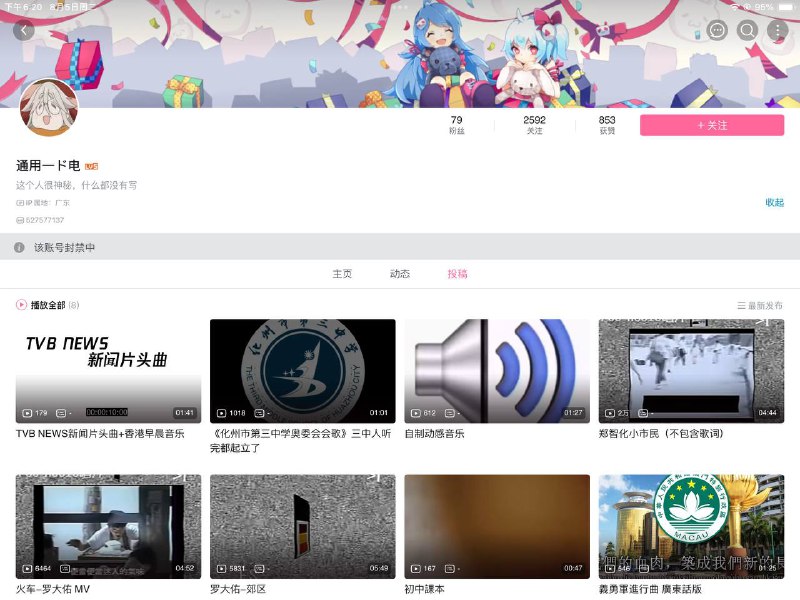View the 2592 关注 following list

click(x=534, y=124)
